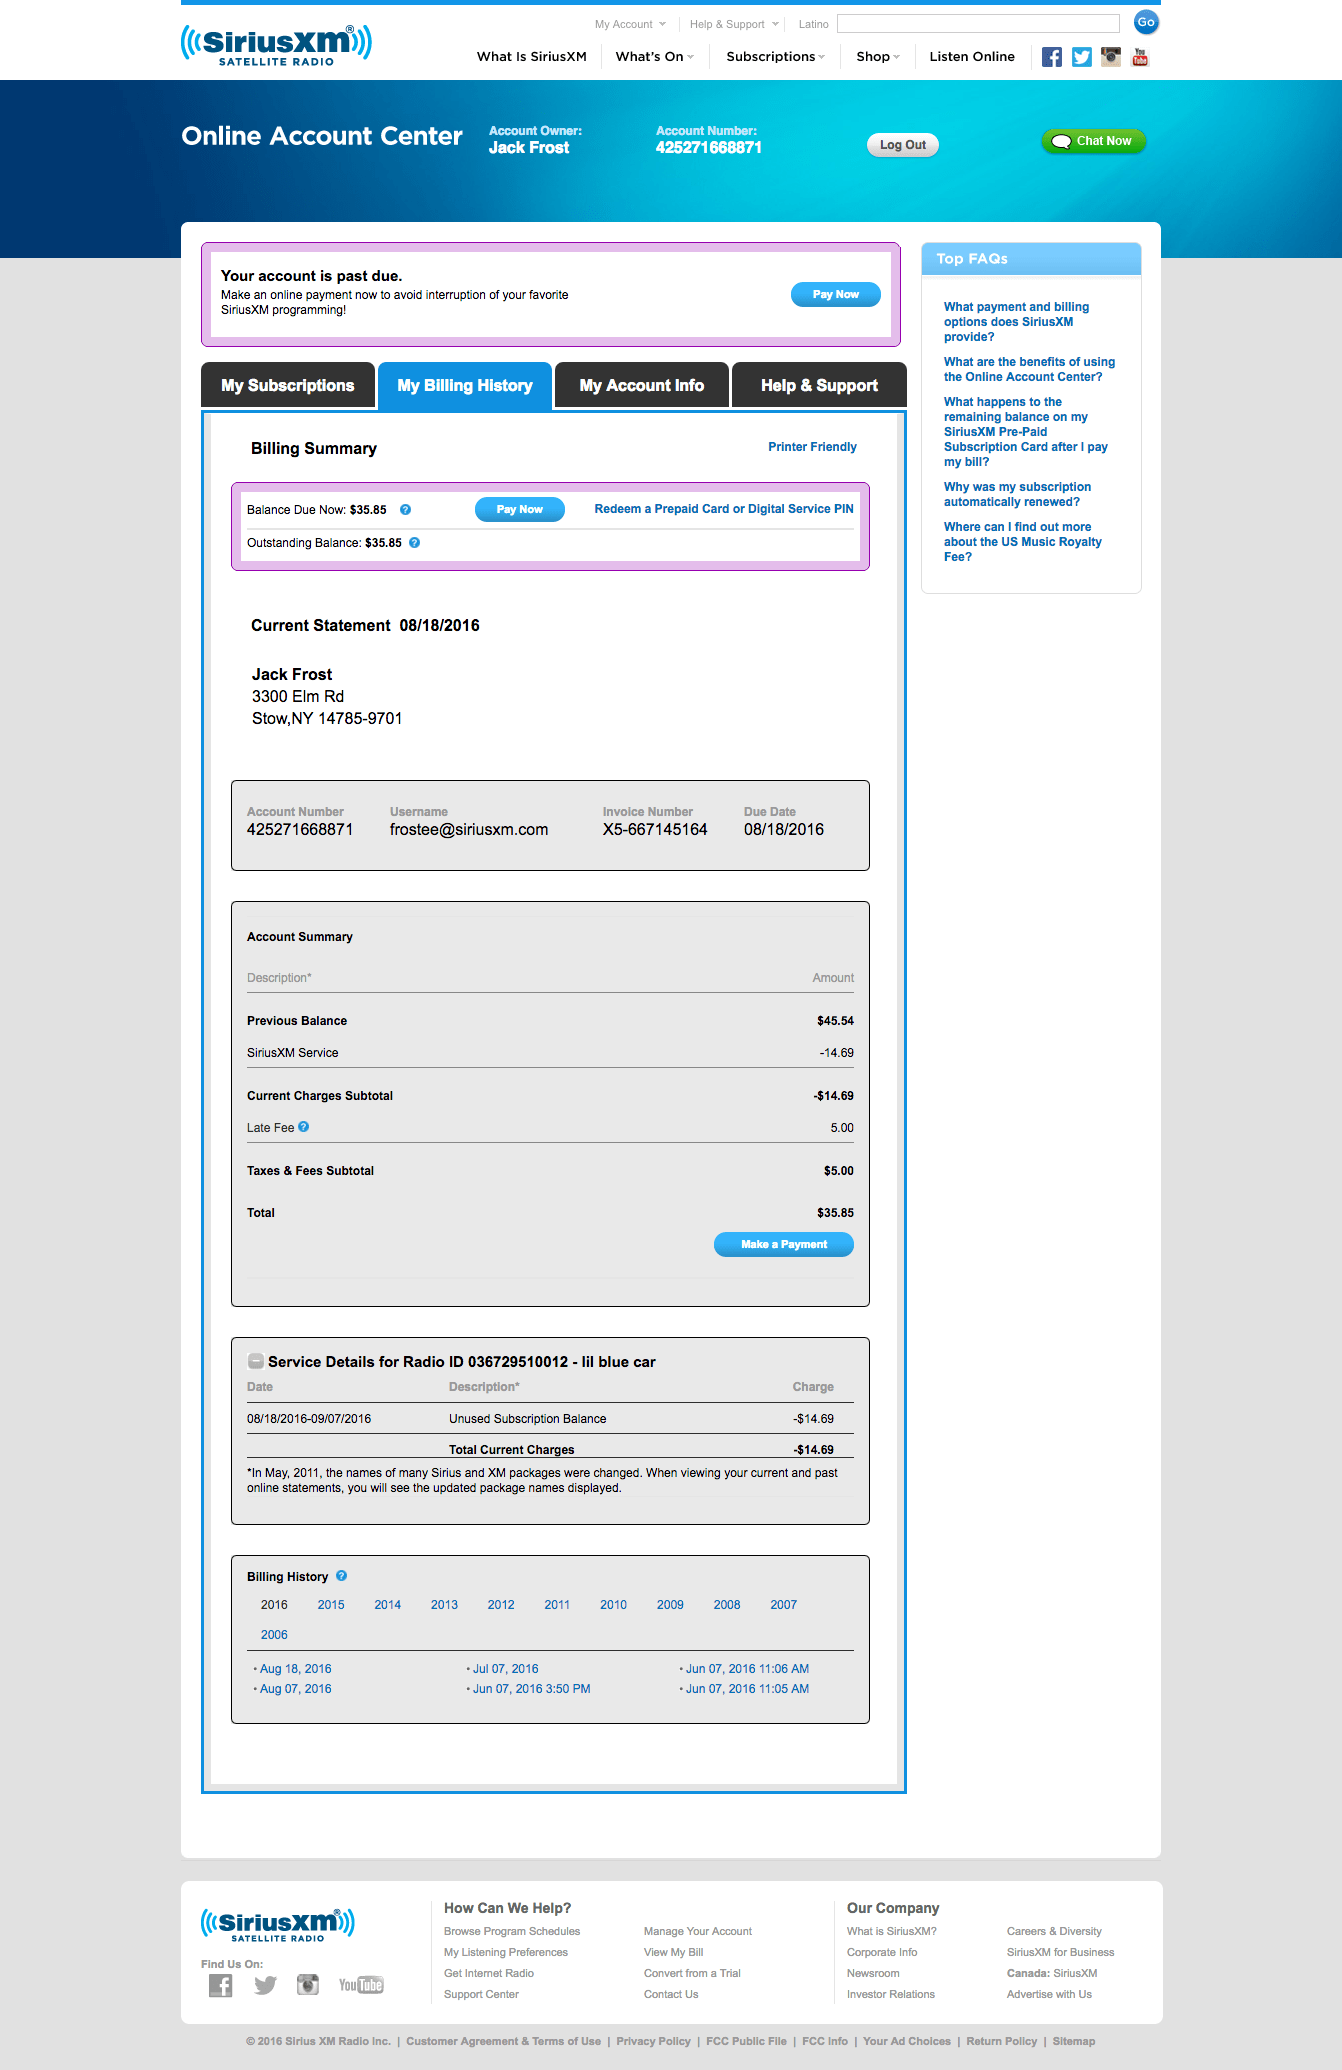The width and height of the screenshot is (1342, 2070).
Task: Expand the Shop menu
Action: click(878, 57)
